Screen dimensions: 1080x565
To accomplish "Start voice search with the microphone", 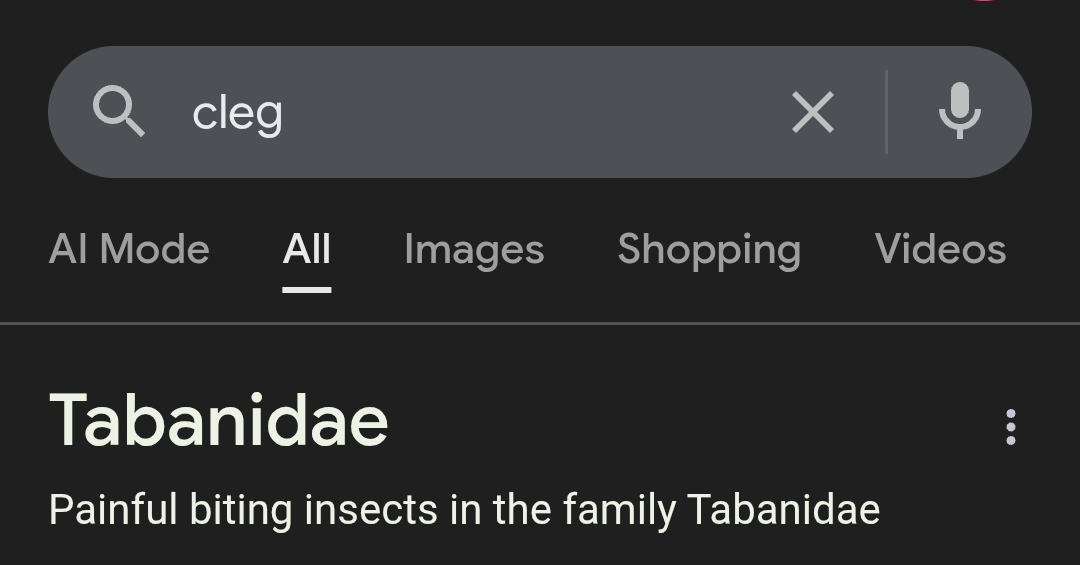I will tap(959, 111).
